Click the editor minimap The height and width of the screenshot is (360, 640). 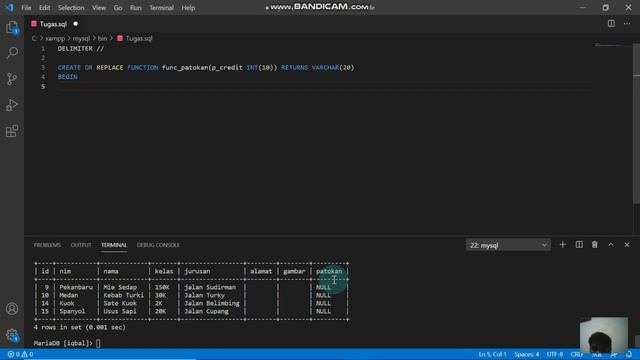609,46
